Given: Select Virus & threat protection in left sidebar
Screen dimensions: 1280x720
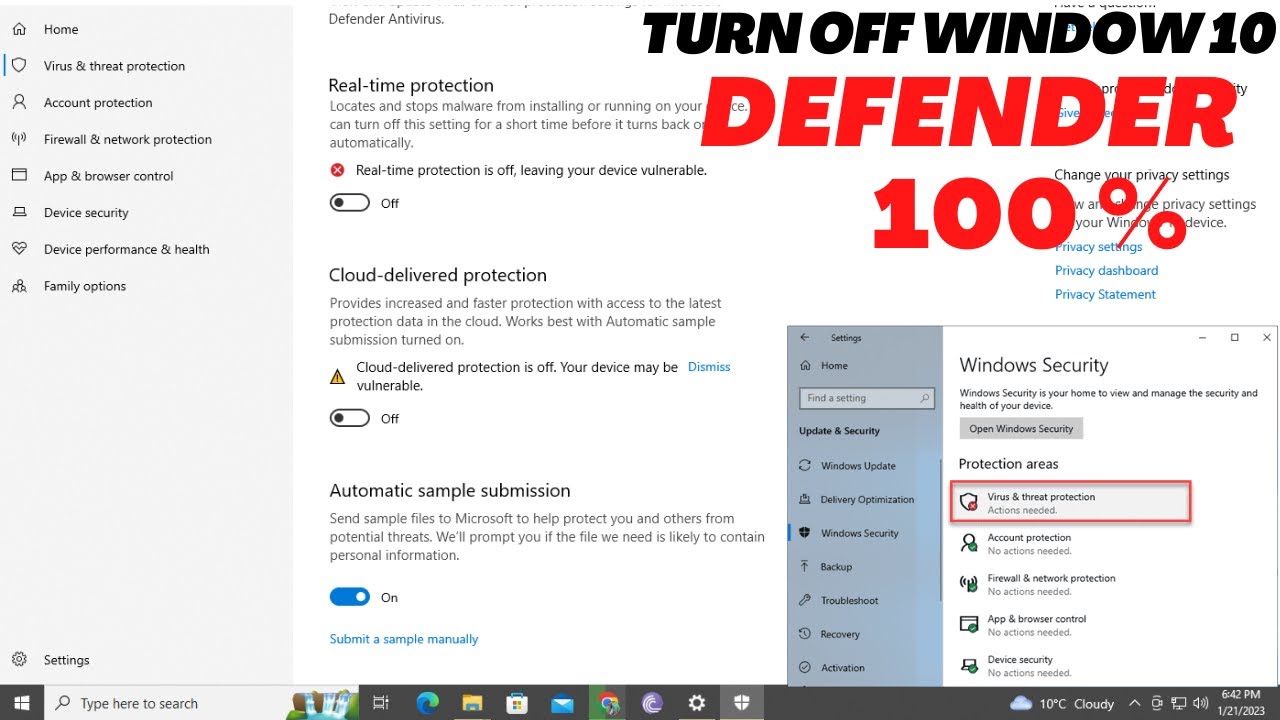Looking at the screenshot, I should coord(98,66).
